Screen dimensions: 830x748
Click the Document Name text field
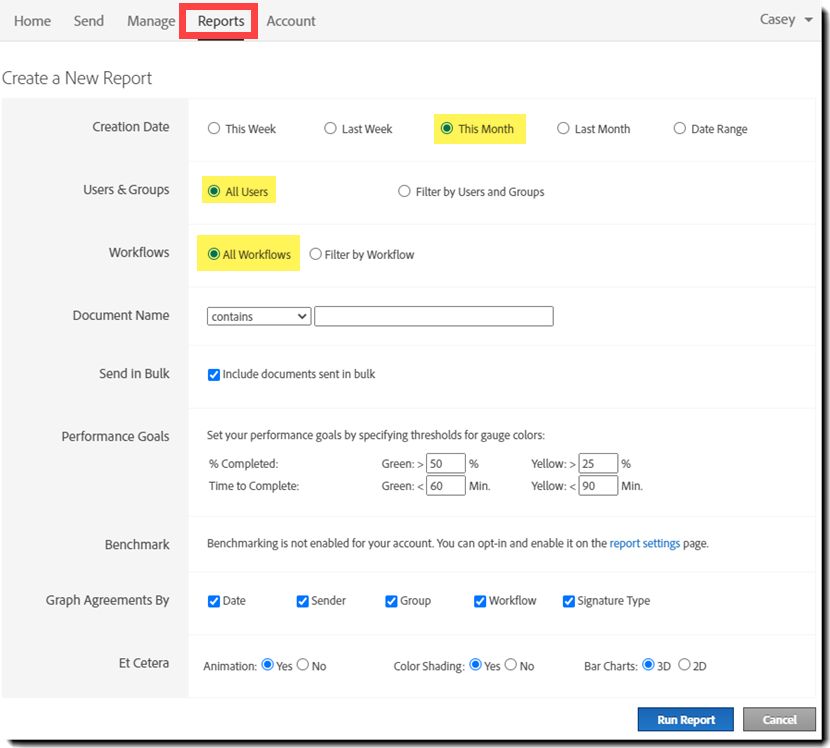433,316
